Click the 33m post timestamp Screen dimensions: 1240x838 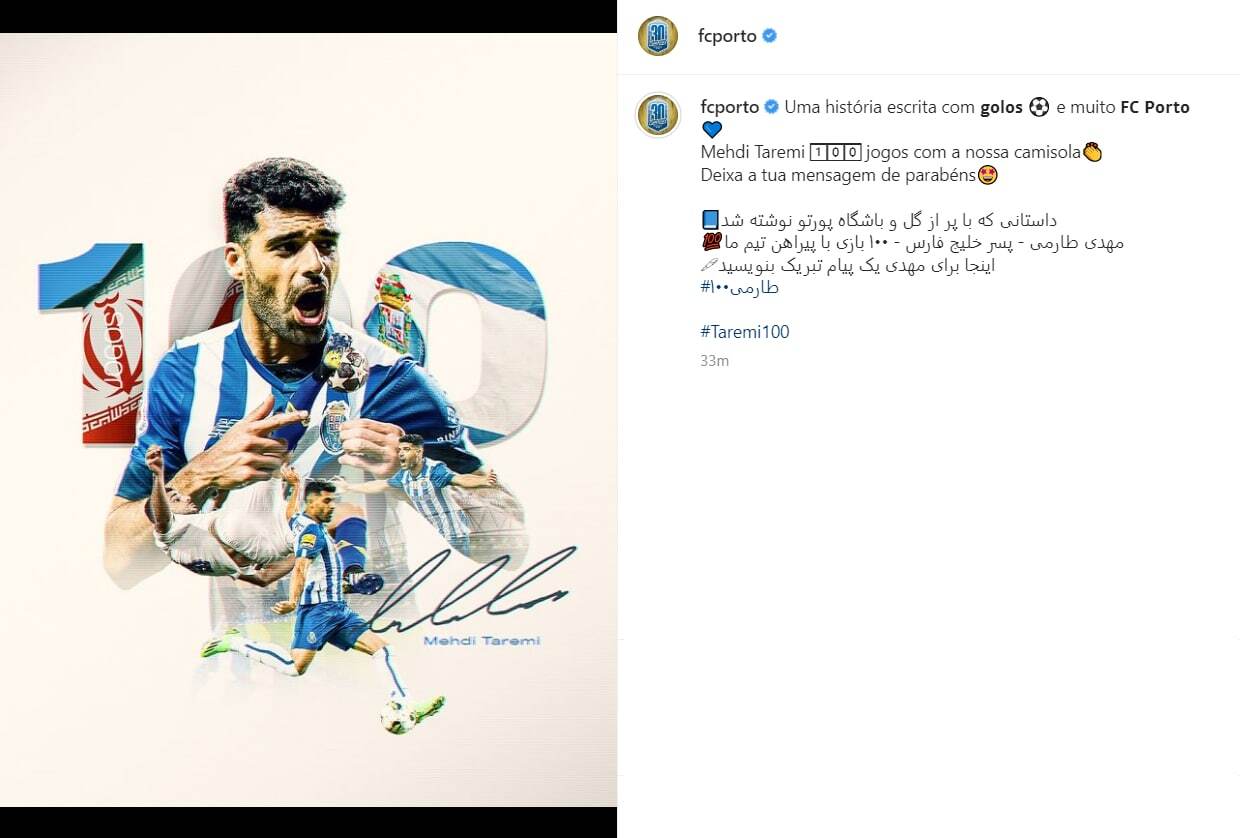coord(715,361)
